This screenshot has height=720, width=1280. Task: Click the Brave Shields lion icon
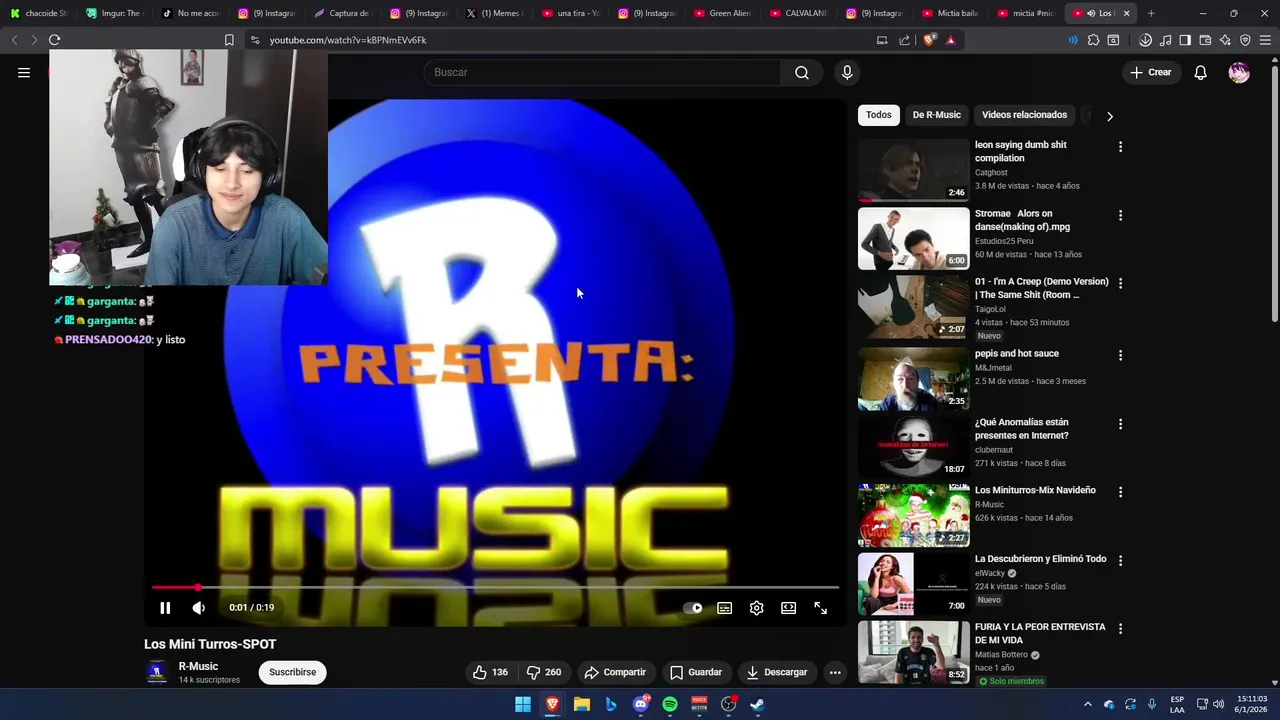click(x=929, y=40)
